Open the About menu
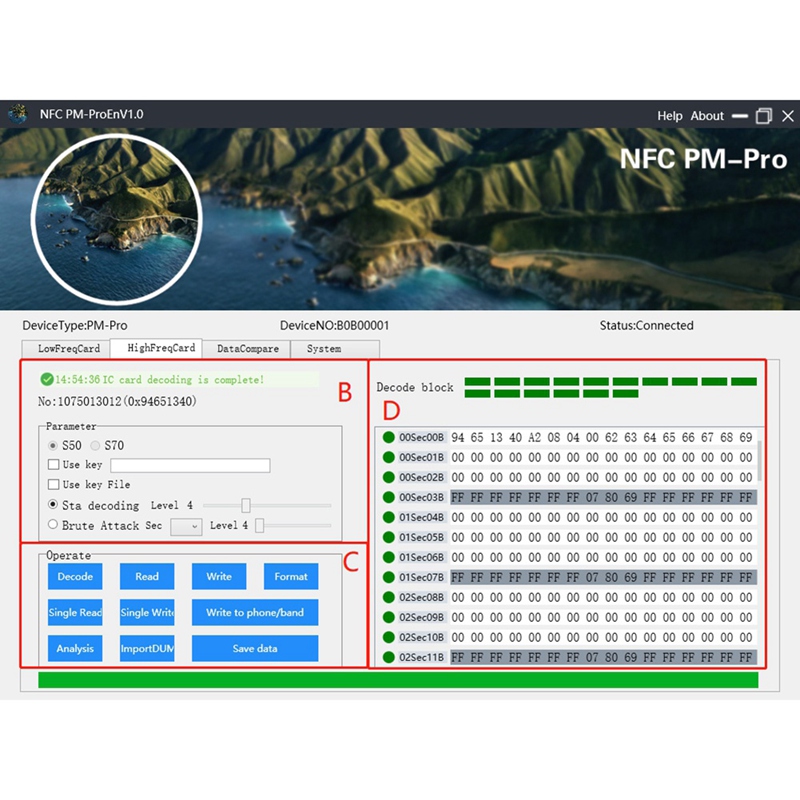Screen dimensions: 800x800 (x=707, y=116)
